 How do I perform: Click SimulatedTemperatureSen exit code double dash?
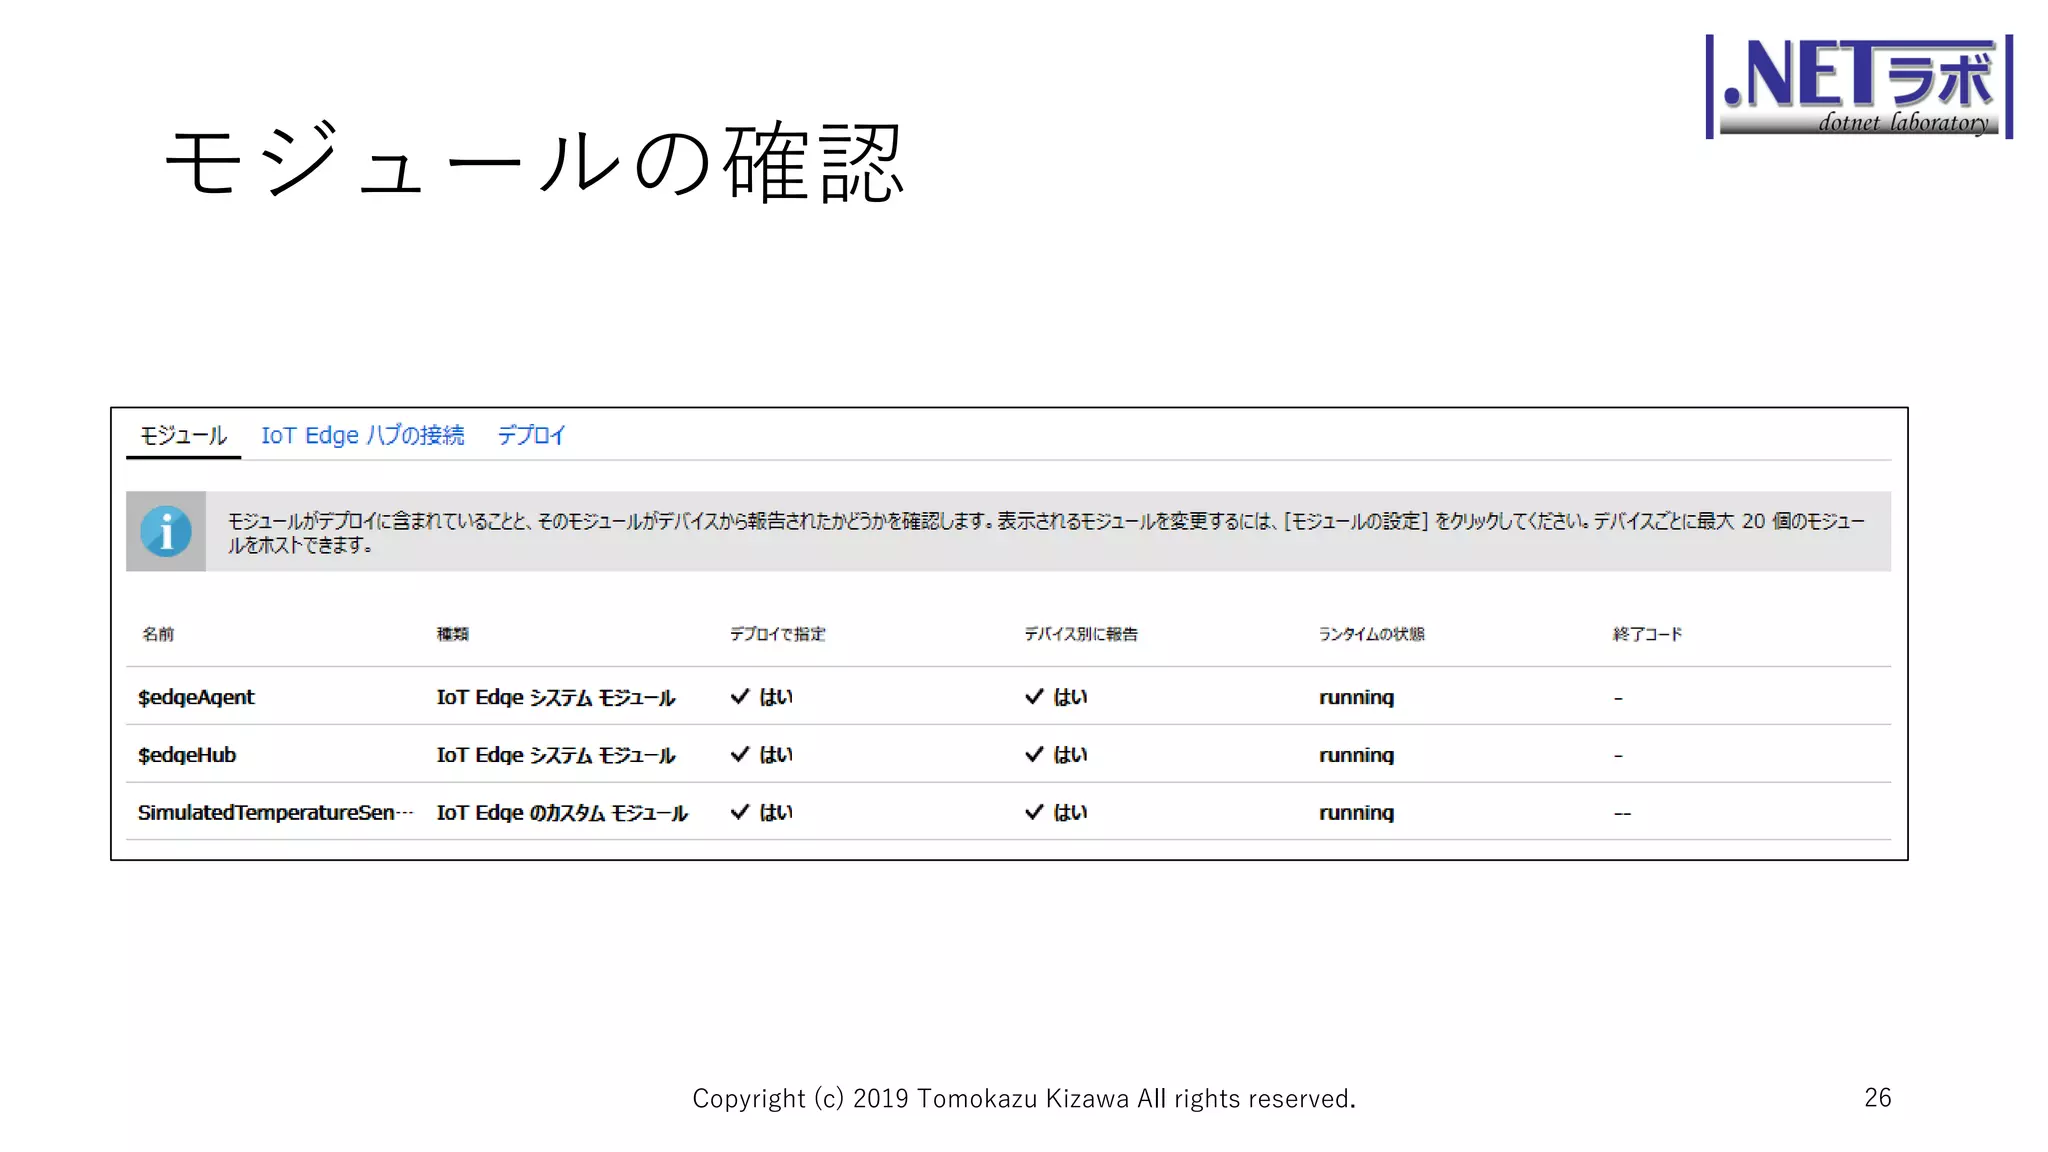click(1622, 814)
